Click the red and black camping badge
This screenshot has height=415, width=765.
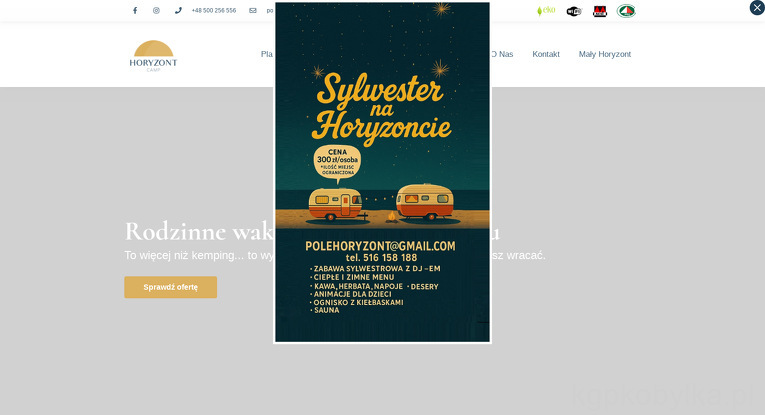(600, 11)
